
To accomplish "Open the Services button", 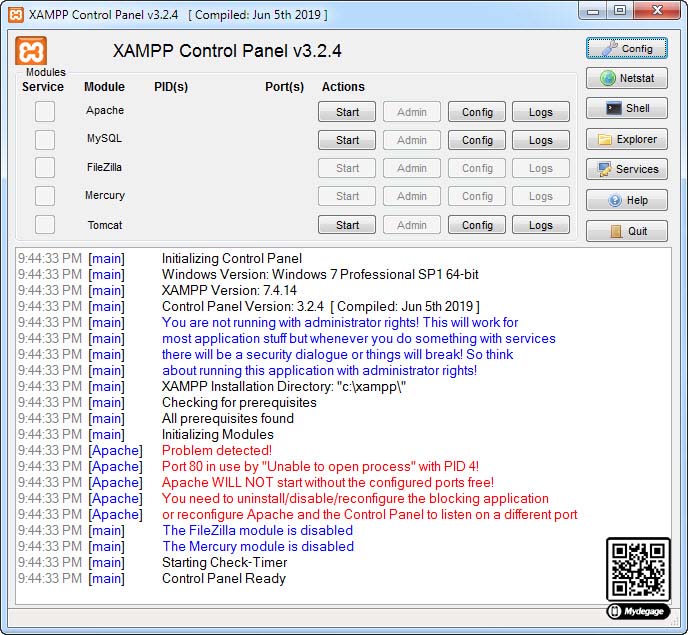I will pos(627,169).
